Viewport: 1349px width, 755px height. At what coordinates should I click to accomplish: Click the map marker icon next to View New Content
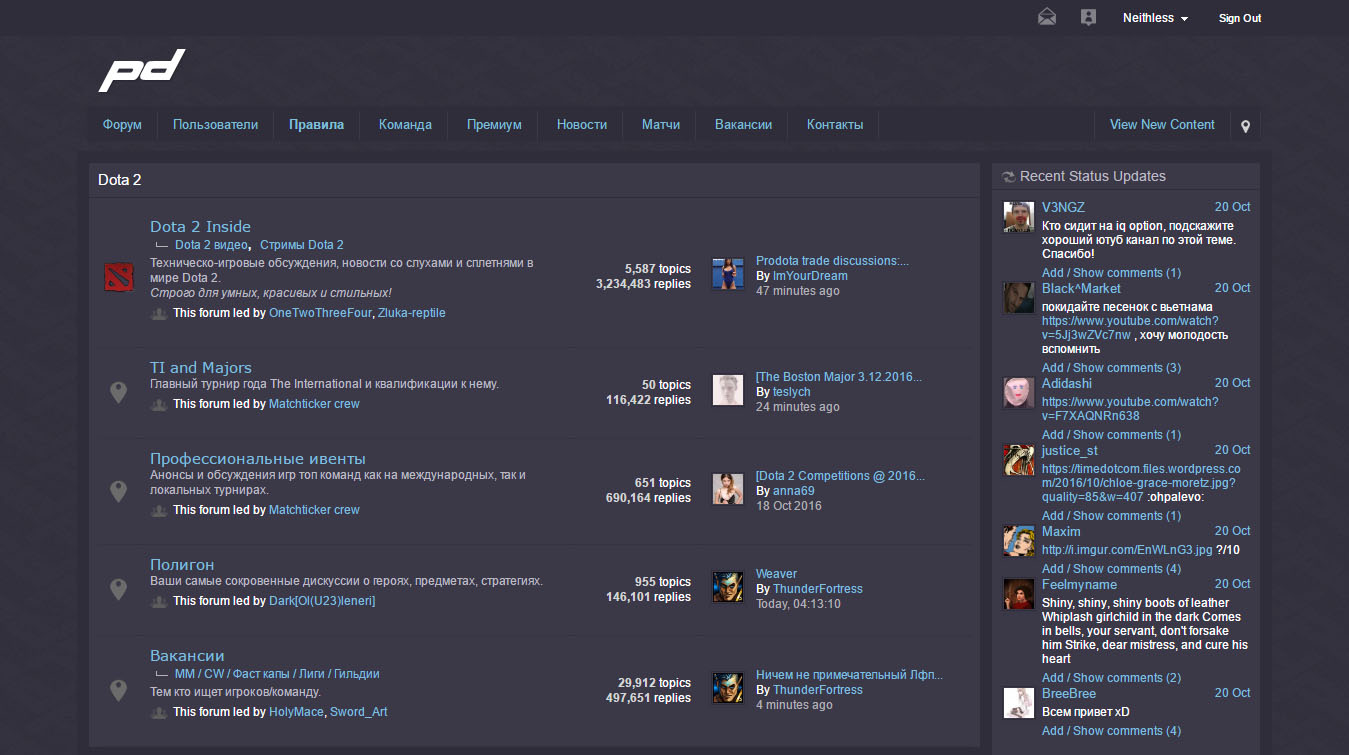pyautogui.click(x=1245, y=126)
